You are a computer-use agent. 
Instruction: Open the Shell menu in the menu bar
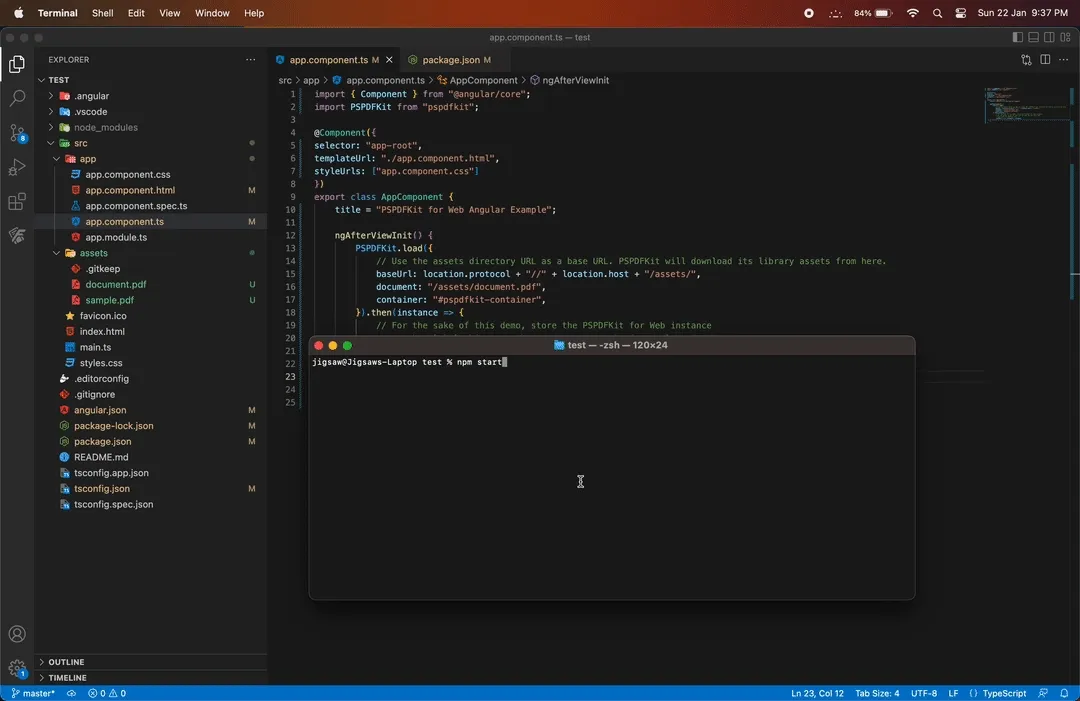coord(102,13)
